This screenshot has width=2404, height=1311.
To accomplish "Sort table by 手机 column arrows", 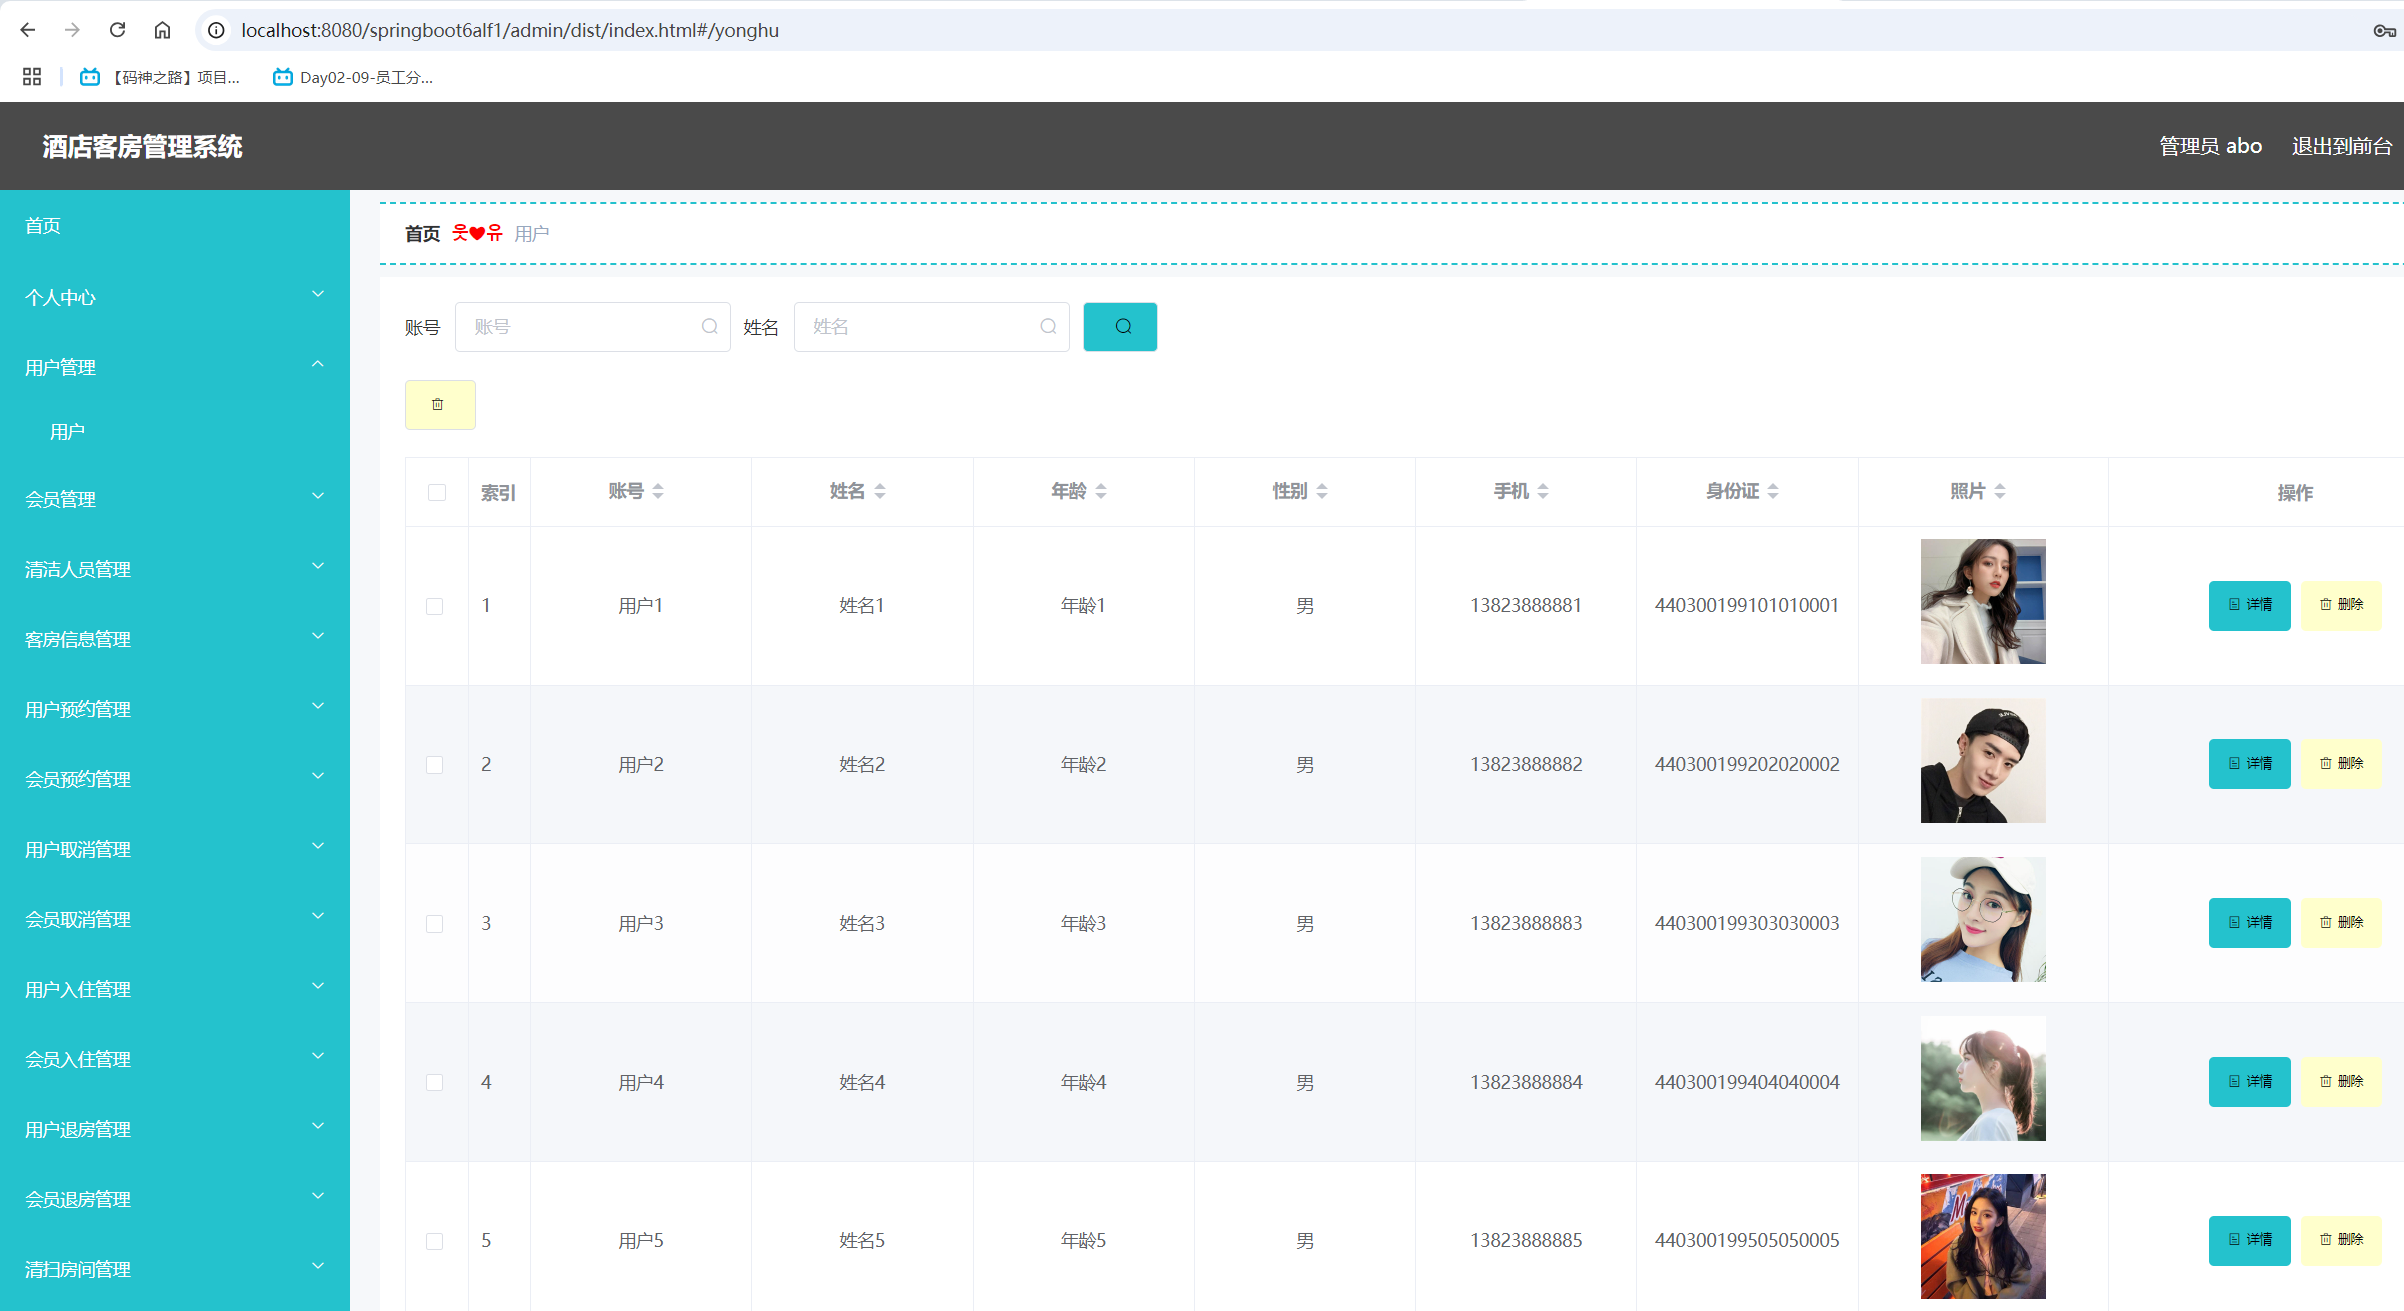I will 1543,491.
